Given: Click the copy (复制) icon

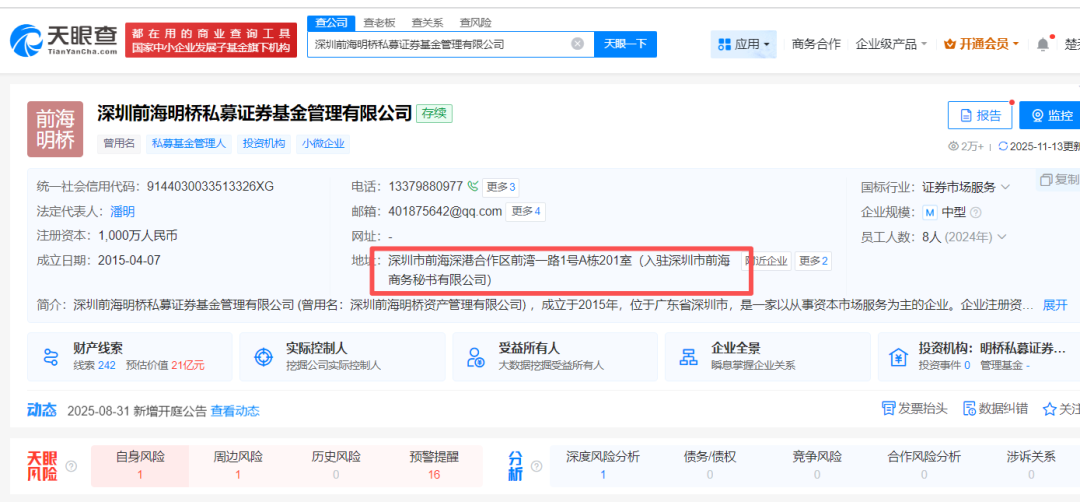Looking at the screenshot, I should coord(1046,180).
